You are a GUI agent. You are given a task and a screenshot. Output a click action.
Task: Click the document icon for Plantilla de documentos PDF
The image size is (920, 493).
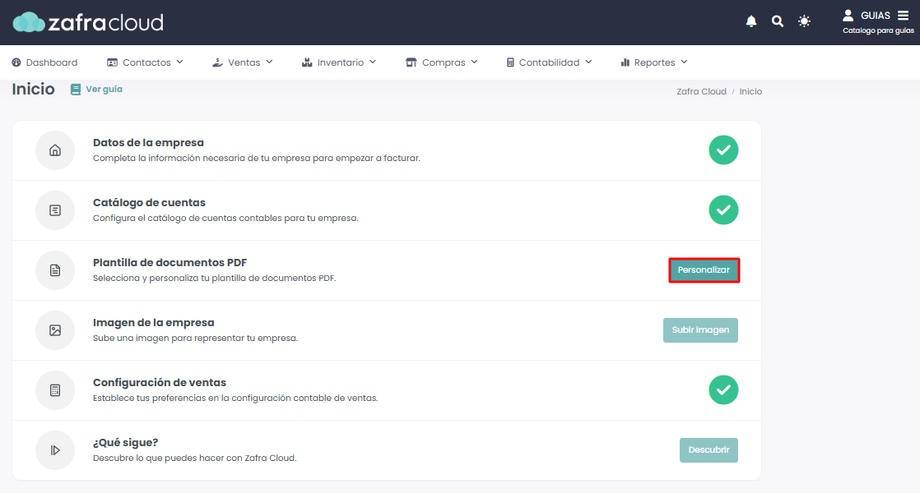coord(55,270)
